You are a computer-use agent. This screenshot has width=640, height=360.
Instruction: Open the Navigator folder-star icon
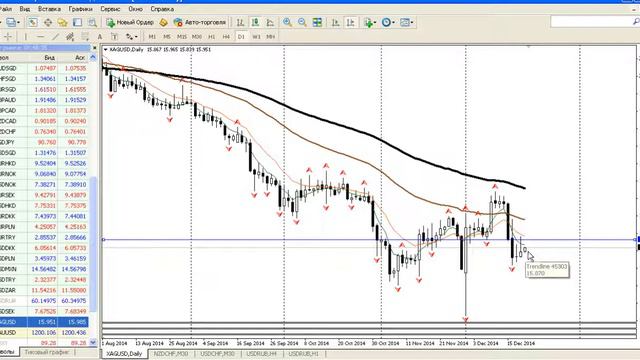[62, 22]
